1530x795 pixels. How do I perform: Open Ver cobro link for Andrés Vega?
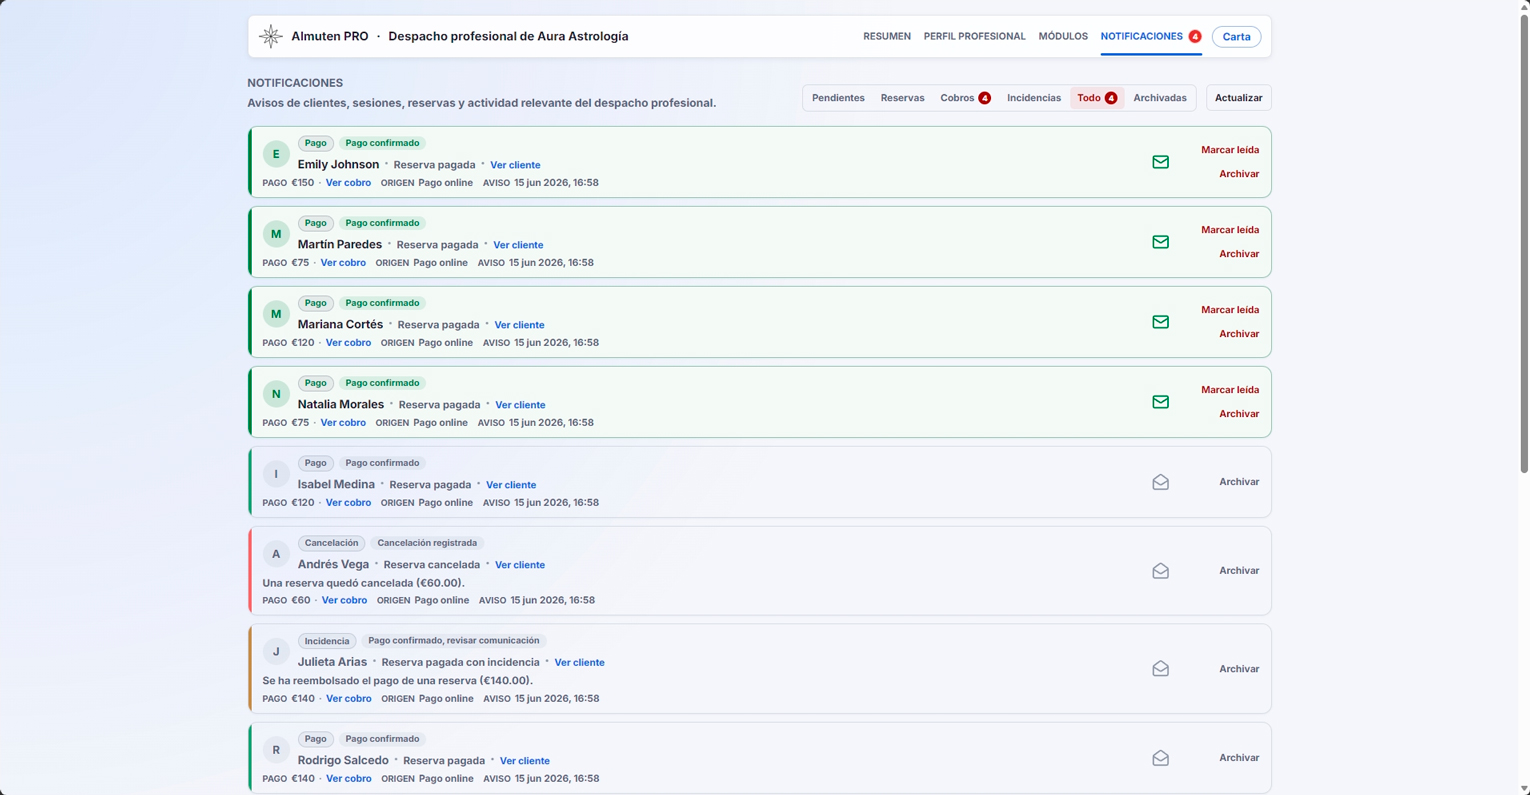click(344, 600)
